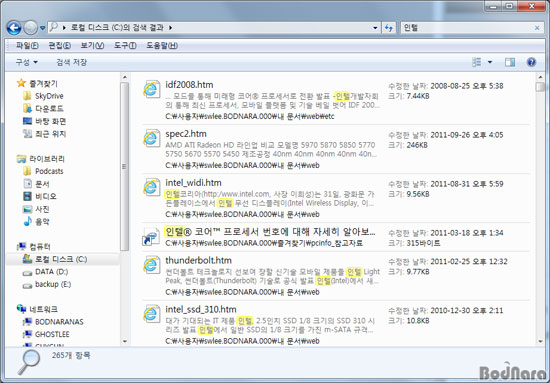Open the 파일(F) menu

[27, 46]
